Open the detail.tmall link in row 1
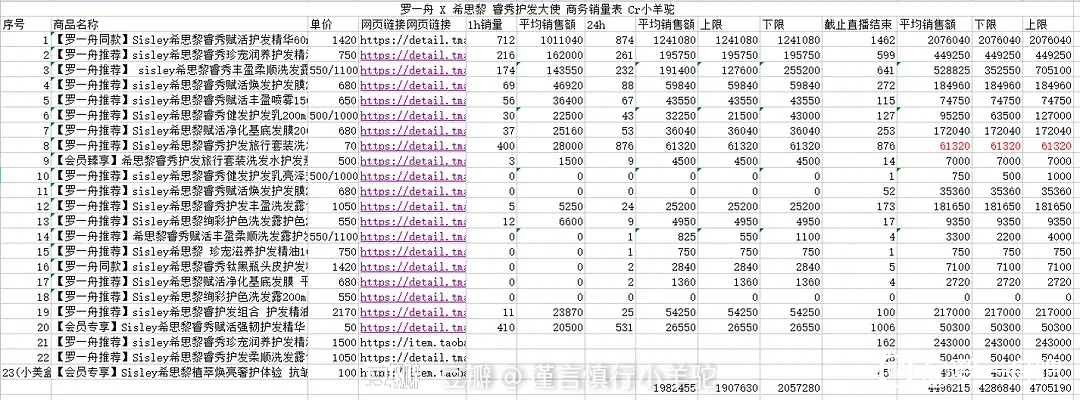The width and height of the screenshot is (1080, 400). click(x=412, y=40)
